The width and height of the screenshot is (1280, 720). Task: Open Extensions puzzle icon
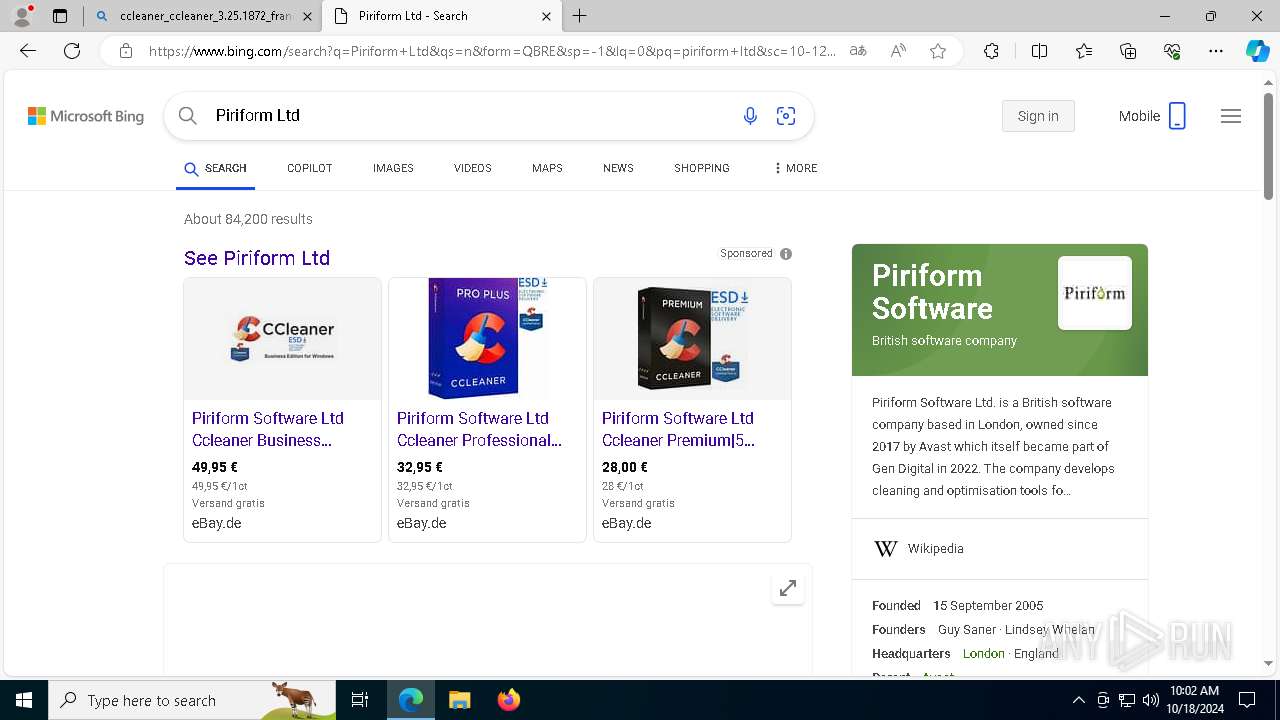pyautogui.click(x=991, y=51)
